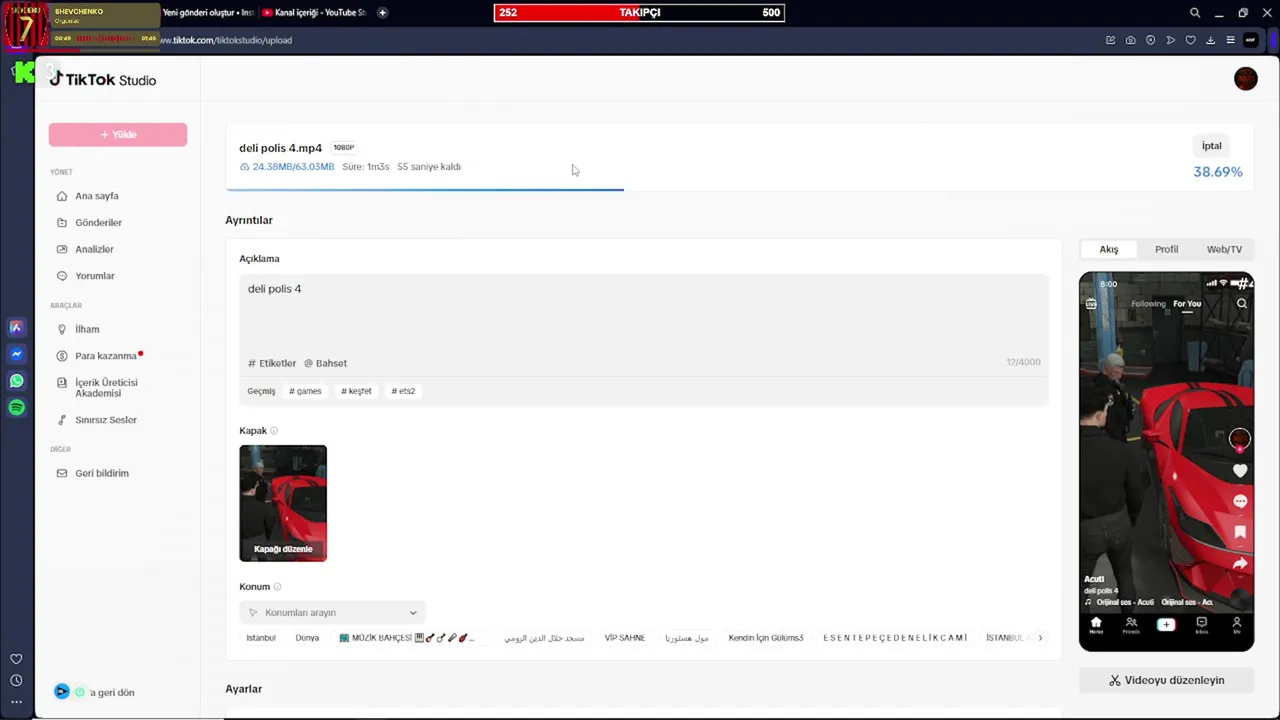This screenshot has width=1280, height=720.
Task: Click the snapshot camera toolbar icon
Action: [x=1130, y=40]
